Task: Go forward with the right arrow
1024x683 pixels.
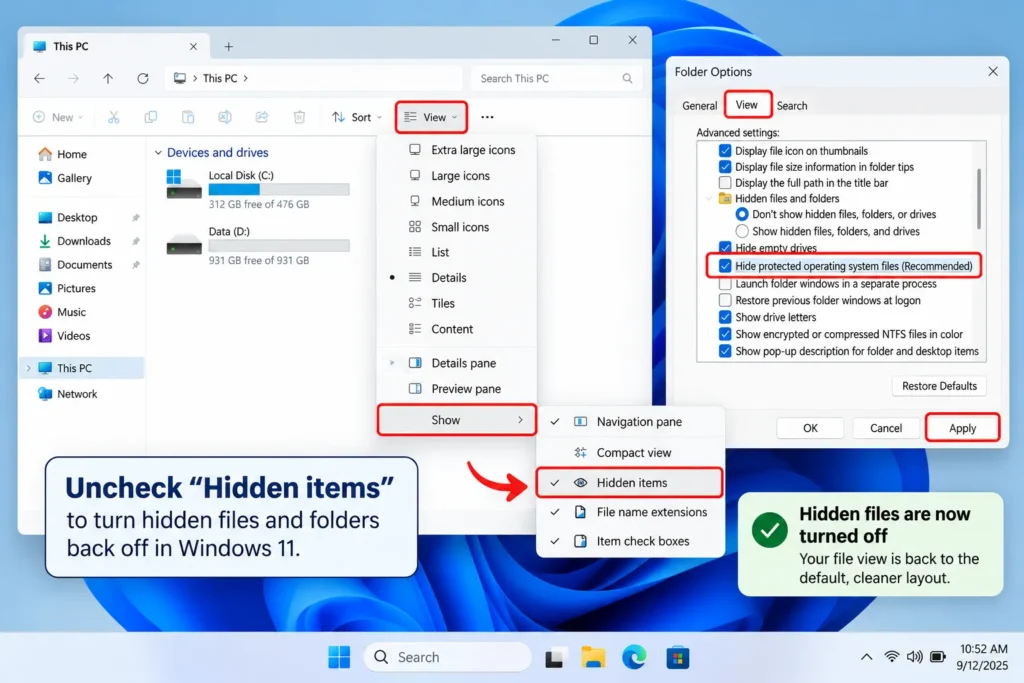Action: 73,78
